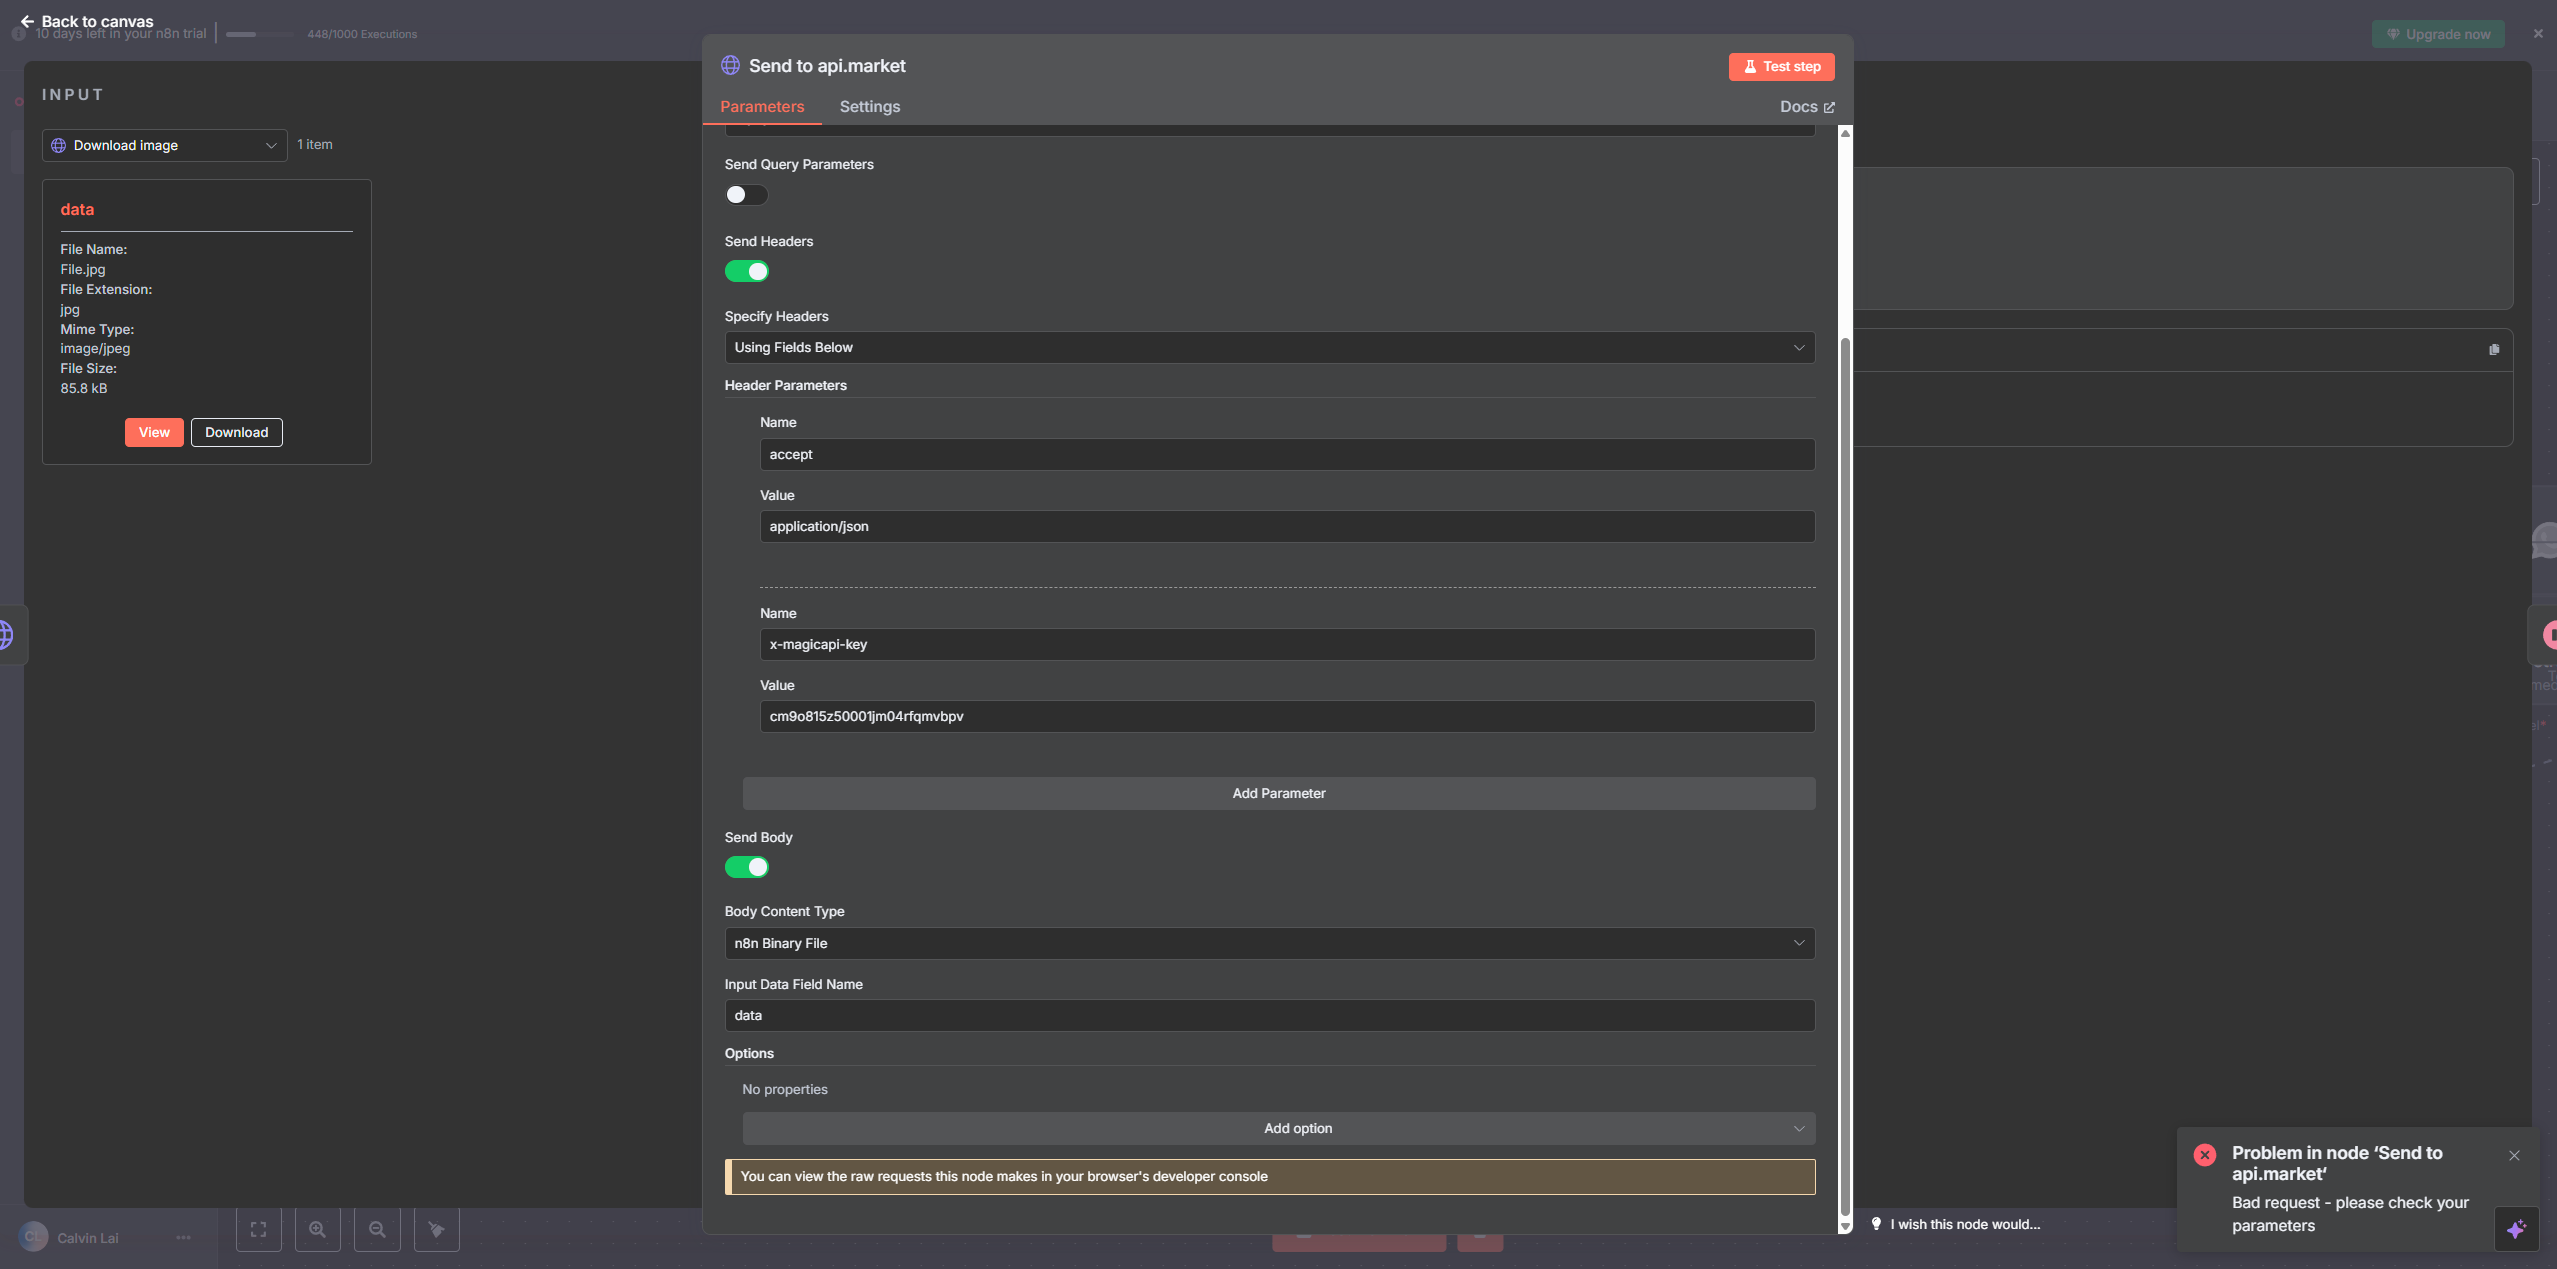The width and height of the screenshot is (2557, 1269).
Task: Click the Test step button
Action: (x=1781, y=66)
